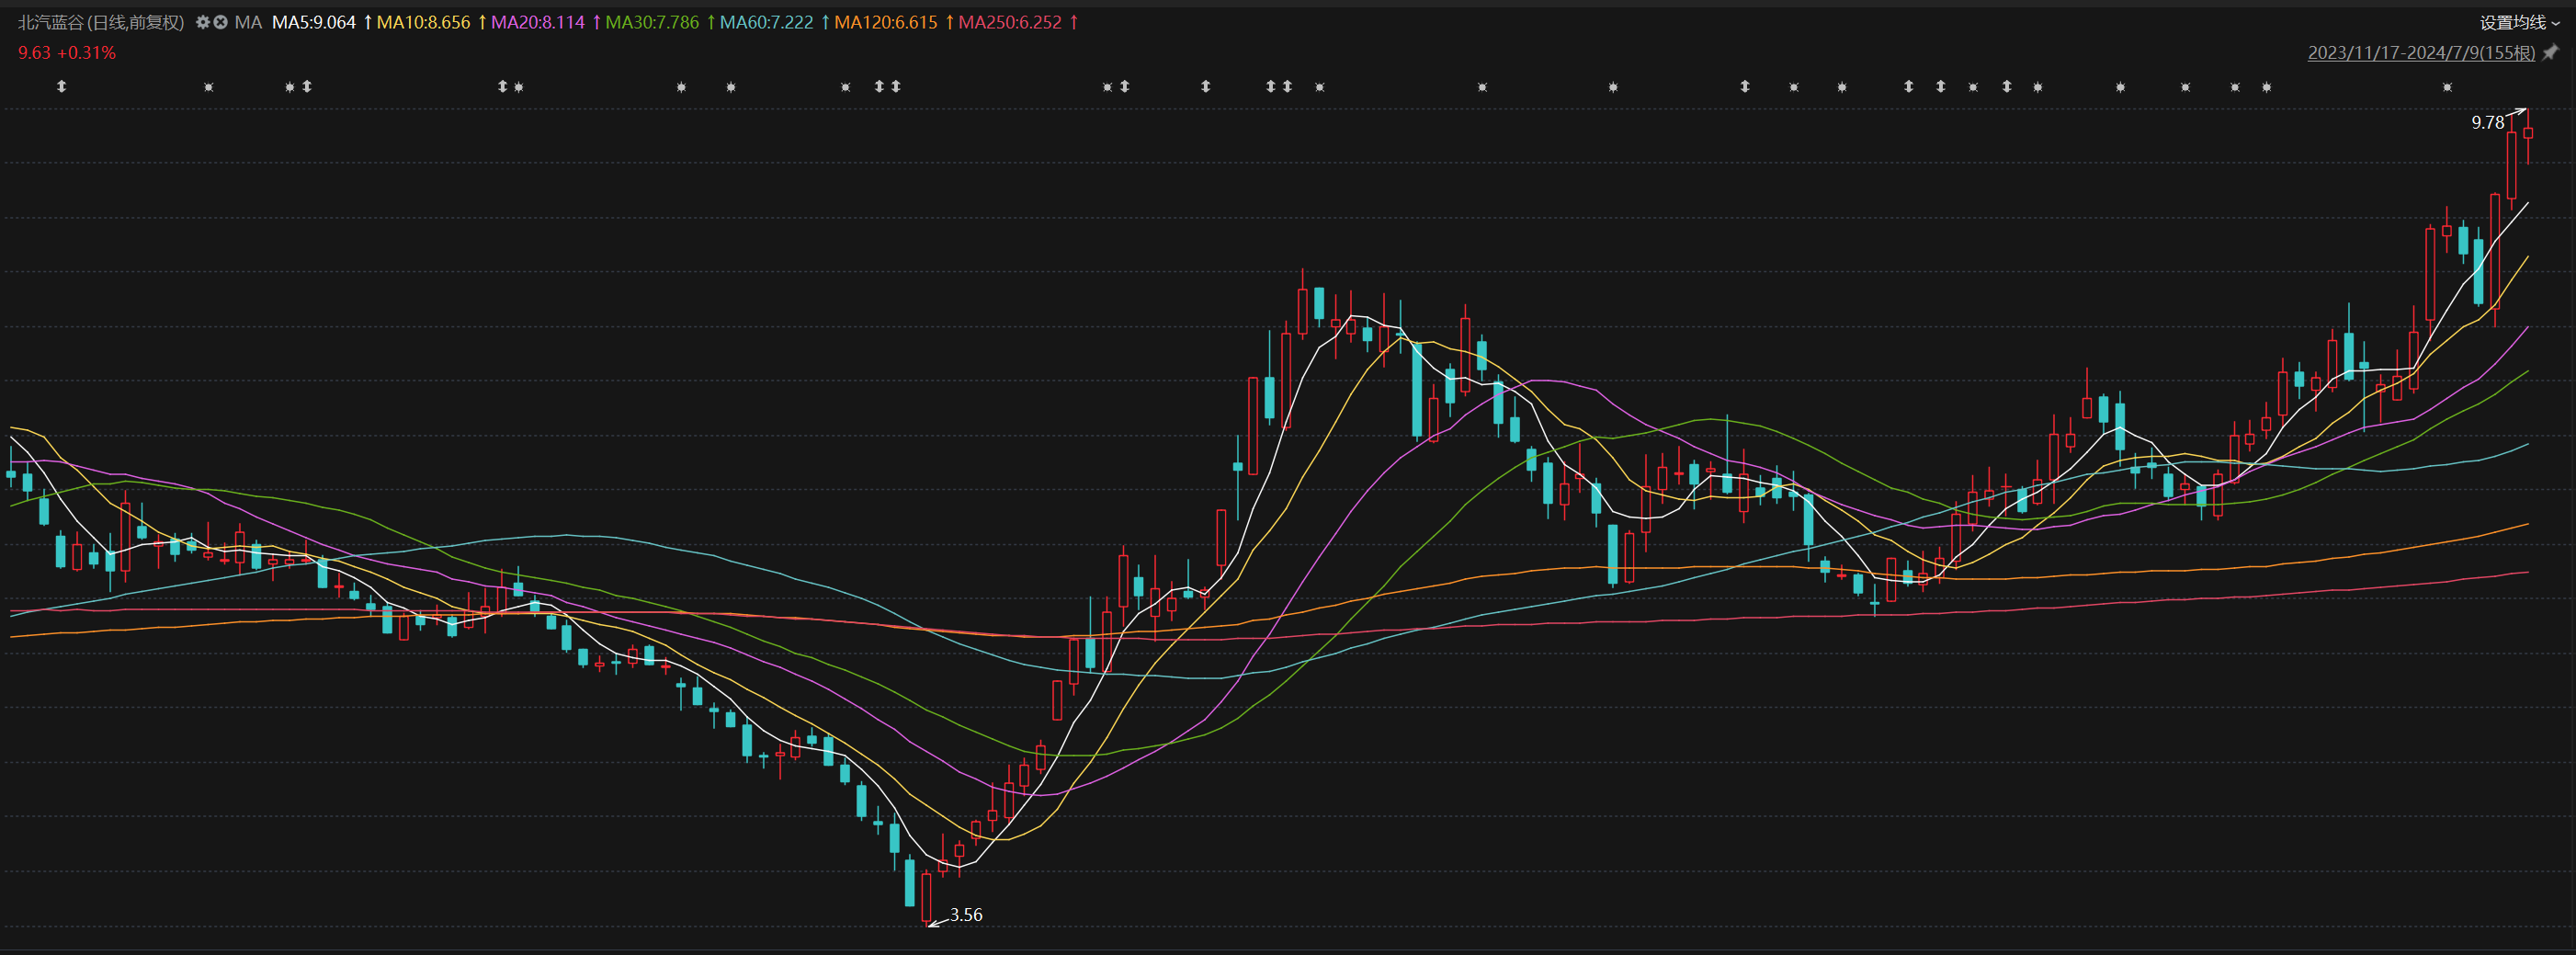Click the orange MA120:6.615 label
The height and width of the screenshot is (955, 2576).
[885, 22]
